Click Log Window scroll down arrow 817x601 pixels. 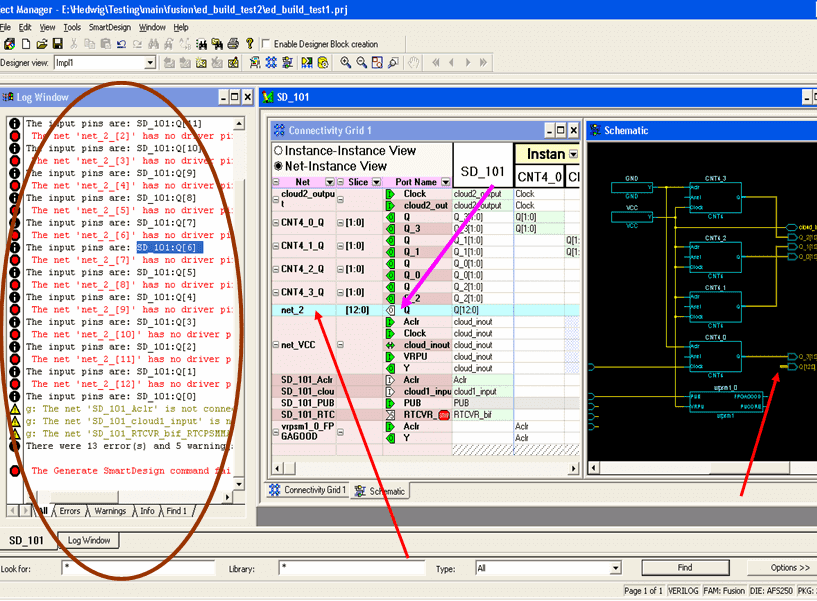tap(239, 484)
